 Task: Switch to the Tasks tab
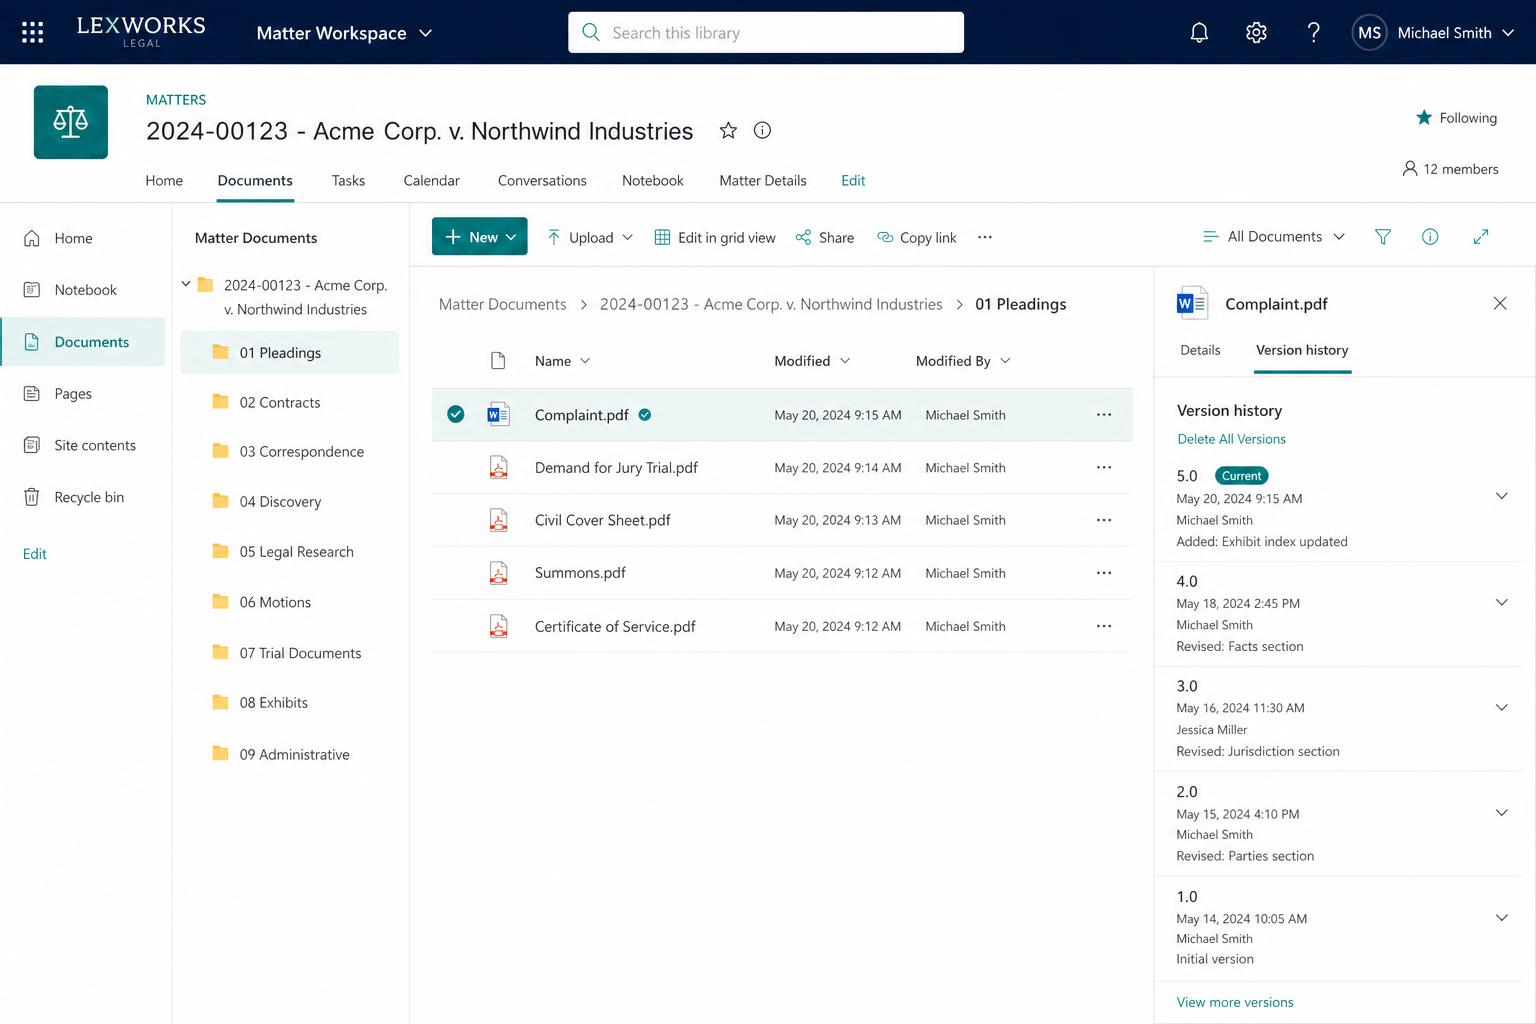coord(348,181)
